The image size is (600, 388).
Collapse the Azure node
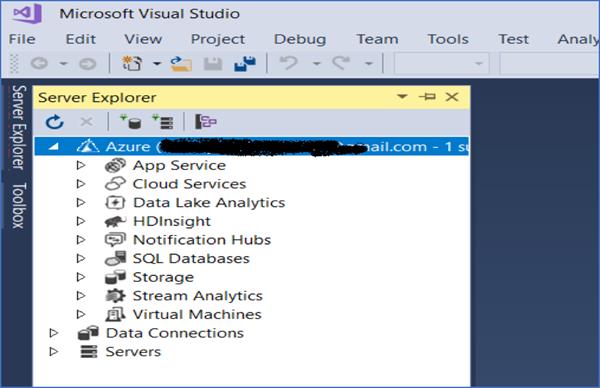54,147
